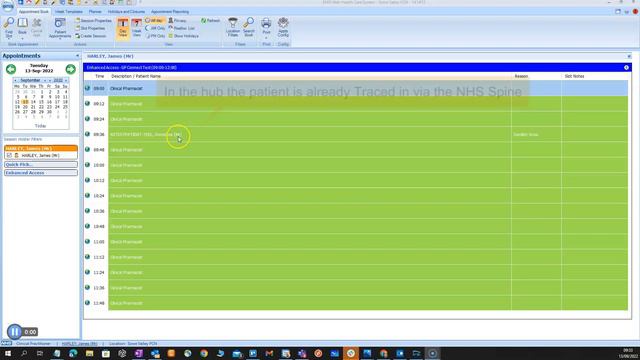The height and width of the screenshot is (360, 640).
Task: Open Session Properties
Action: point(93,20)
